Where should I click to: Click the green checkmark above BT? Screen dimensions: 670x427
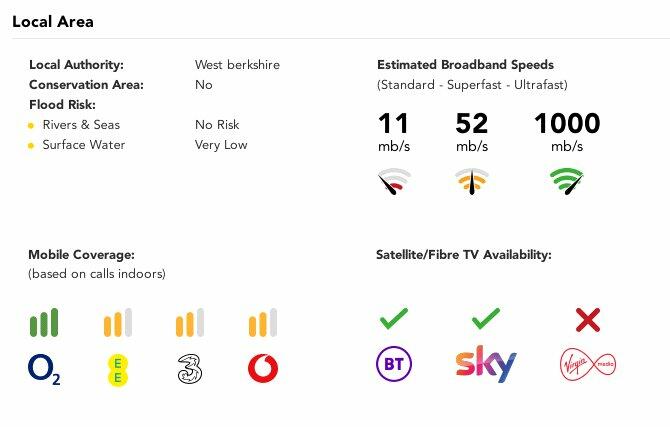[393, 320]
